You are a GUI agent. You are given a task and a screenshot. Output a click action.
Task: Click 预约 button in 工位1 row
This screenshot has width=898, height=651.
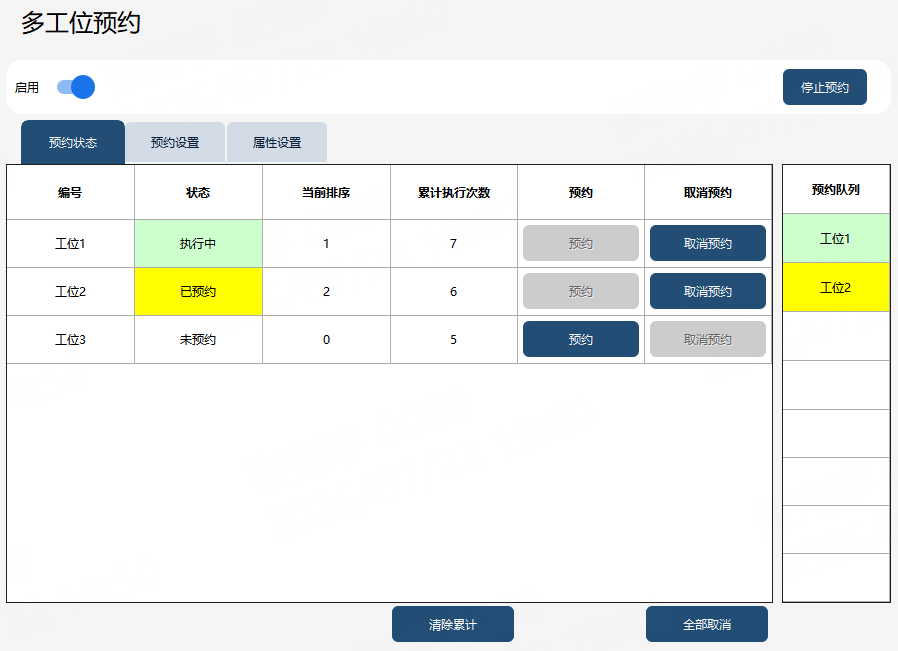(x=581, y=243)
